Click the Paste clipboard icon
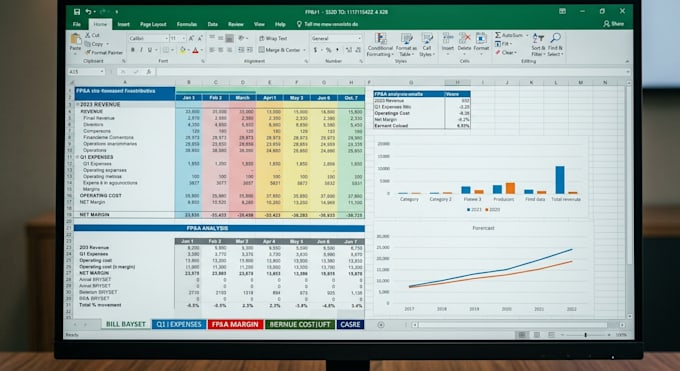 coord(75,40)
